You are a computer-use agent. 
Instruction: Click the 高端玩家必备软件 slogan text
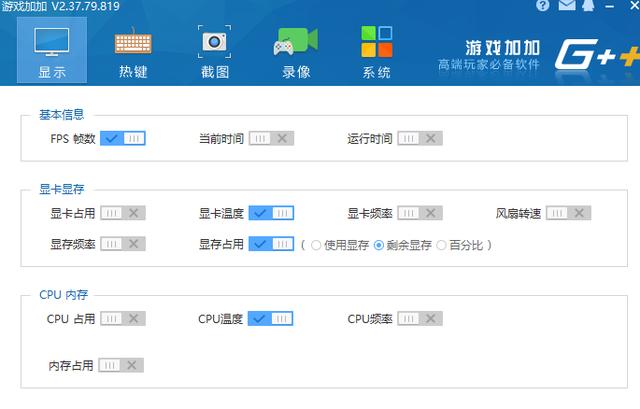point(489,64)
